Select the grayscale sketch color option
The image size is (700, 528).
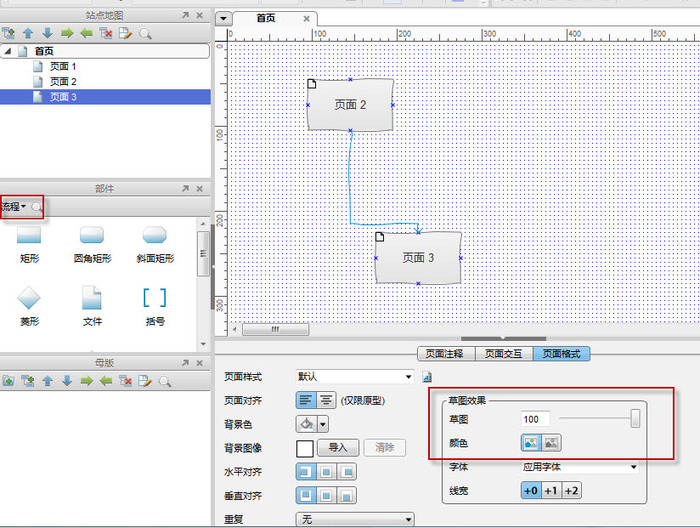(550, 443)
